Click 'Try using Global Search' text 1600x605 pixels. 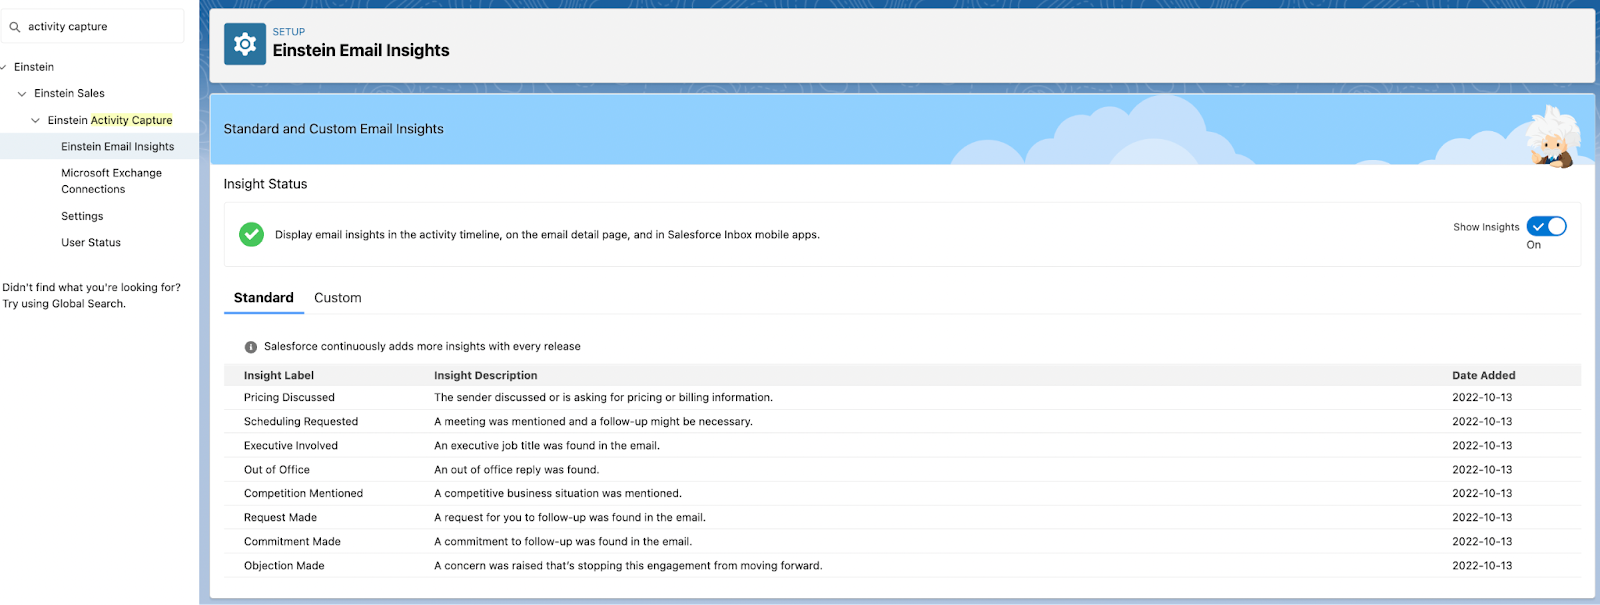pos(64,304)
